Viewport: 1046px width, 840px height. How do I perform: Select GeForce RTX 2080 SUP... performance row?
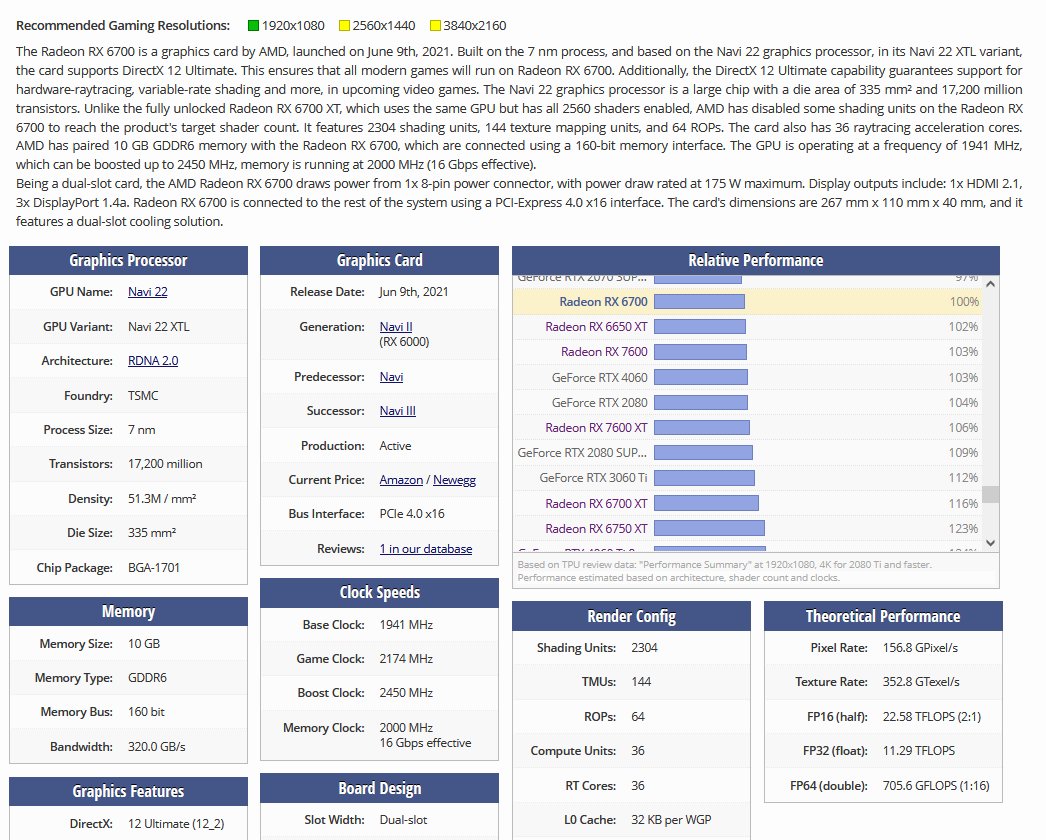(x=747, y=452)
